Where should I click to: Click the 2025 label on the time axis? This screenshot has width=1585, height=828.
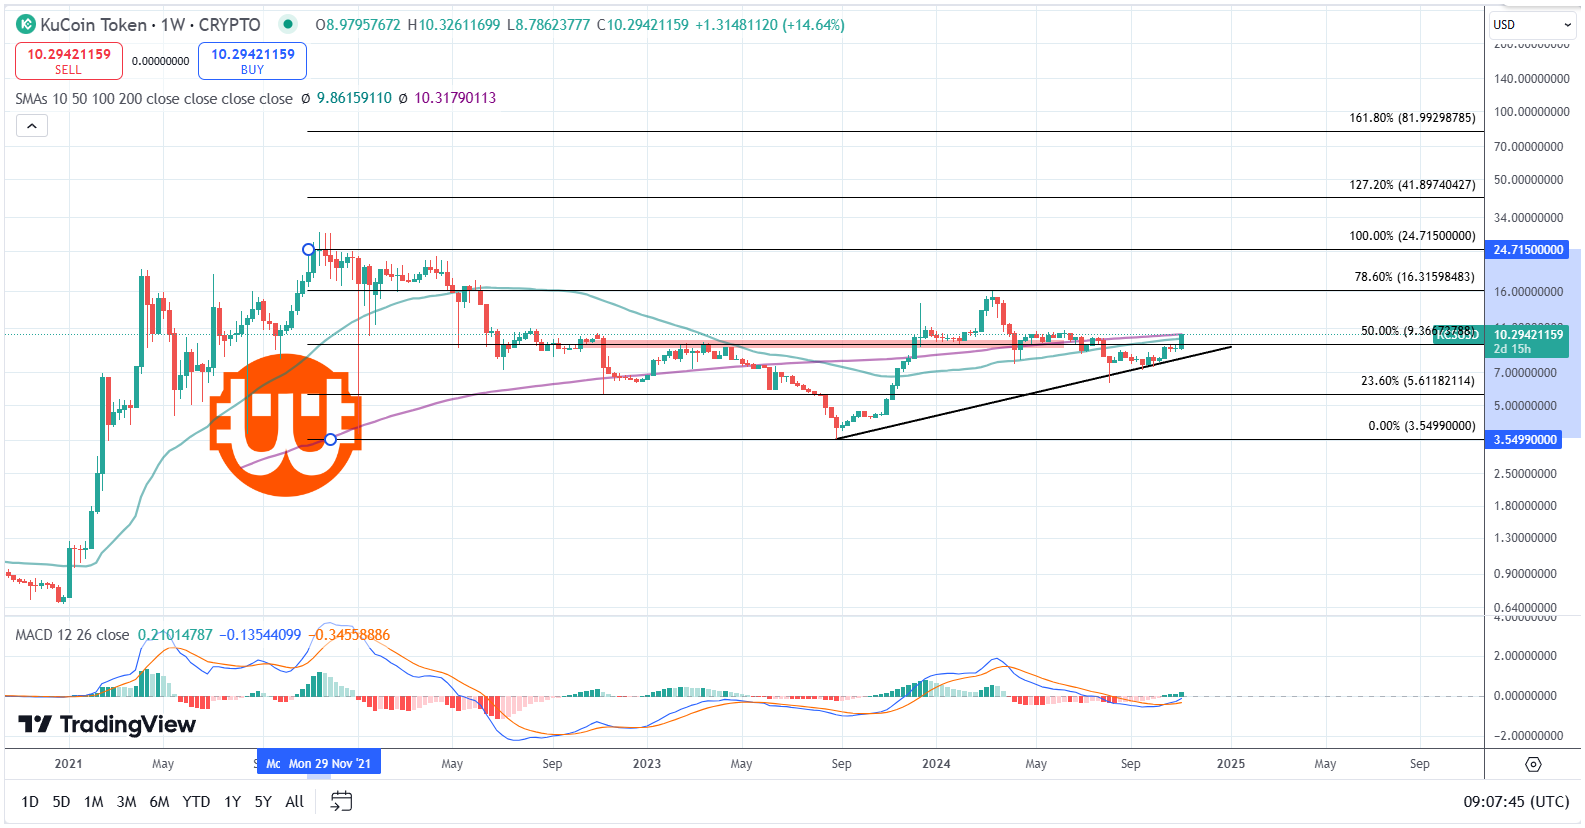click(1231, 764)
